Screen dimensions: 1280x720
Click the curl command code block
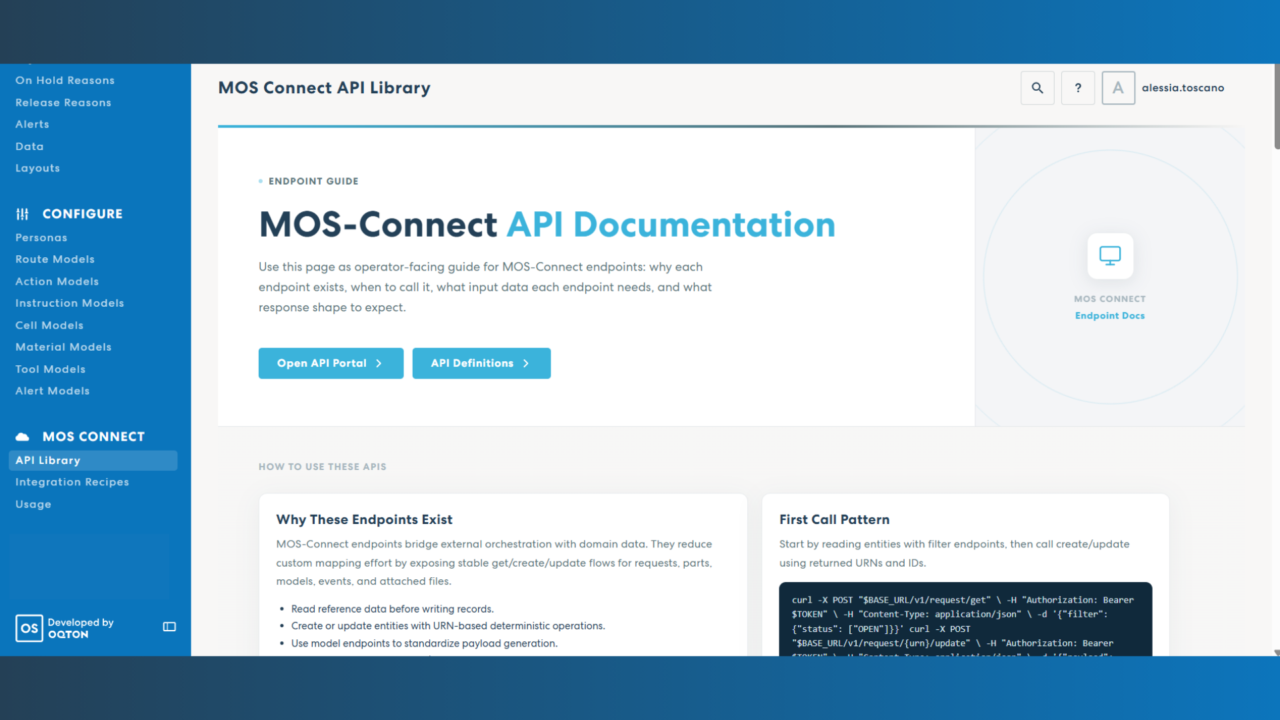[x=965, y=619]
